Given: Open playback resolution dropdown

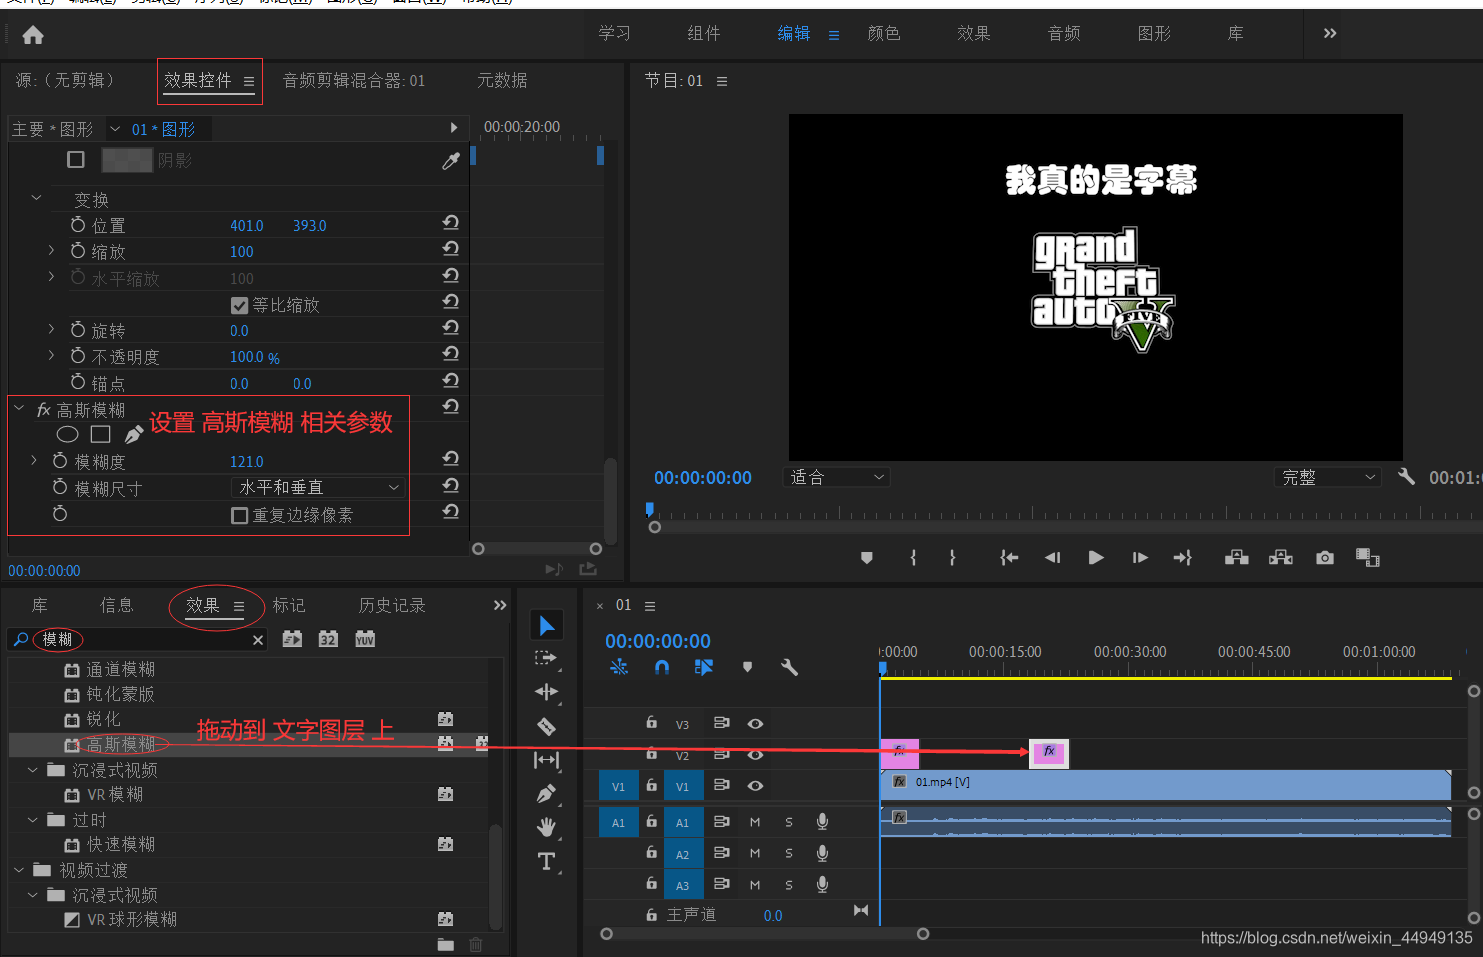Looking at the screenshot, I should [x=1327, y=477].
